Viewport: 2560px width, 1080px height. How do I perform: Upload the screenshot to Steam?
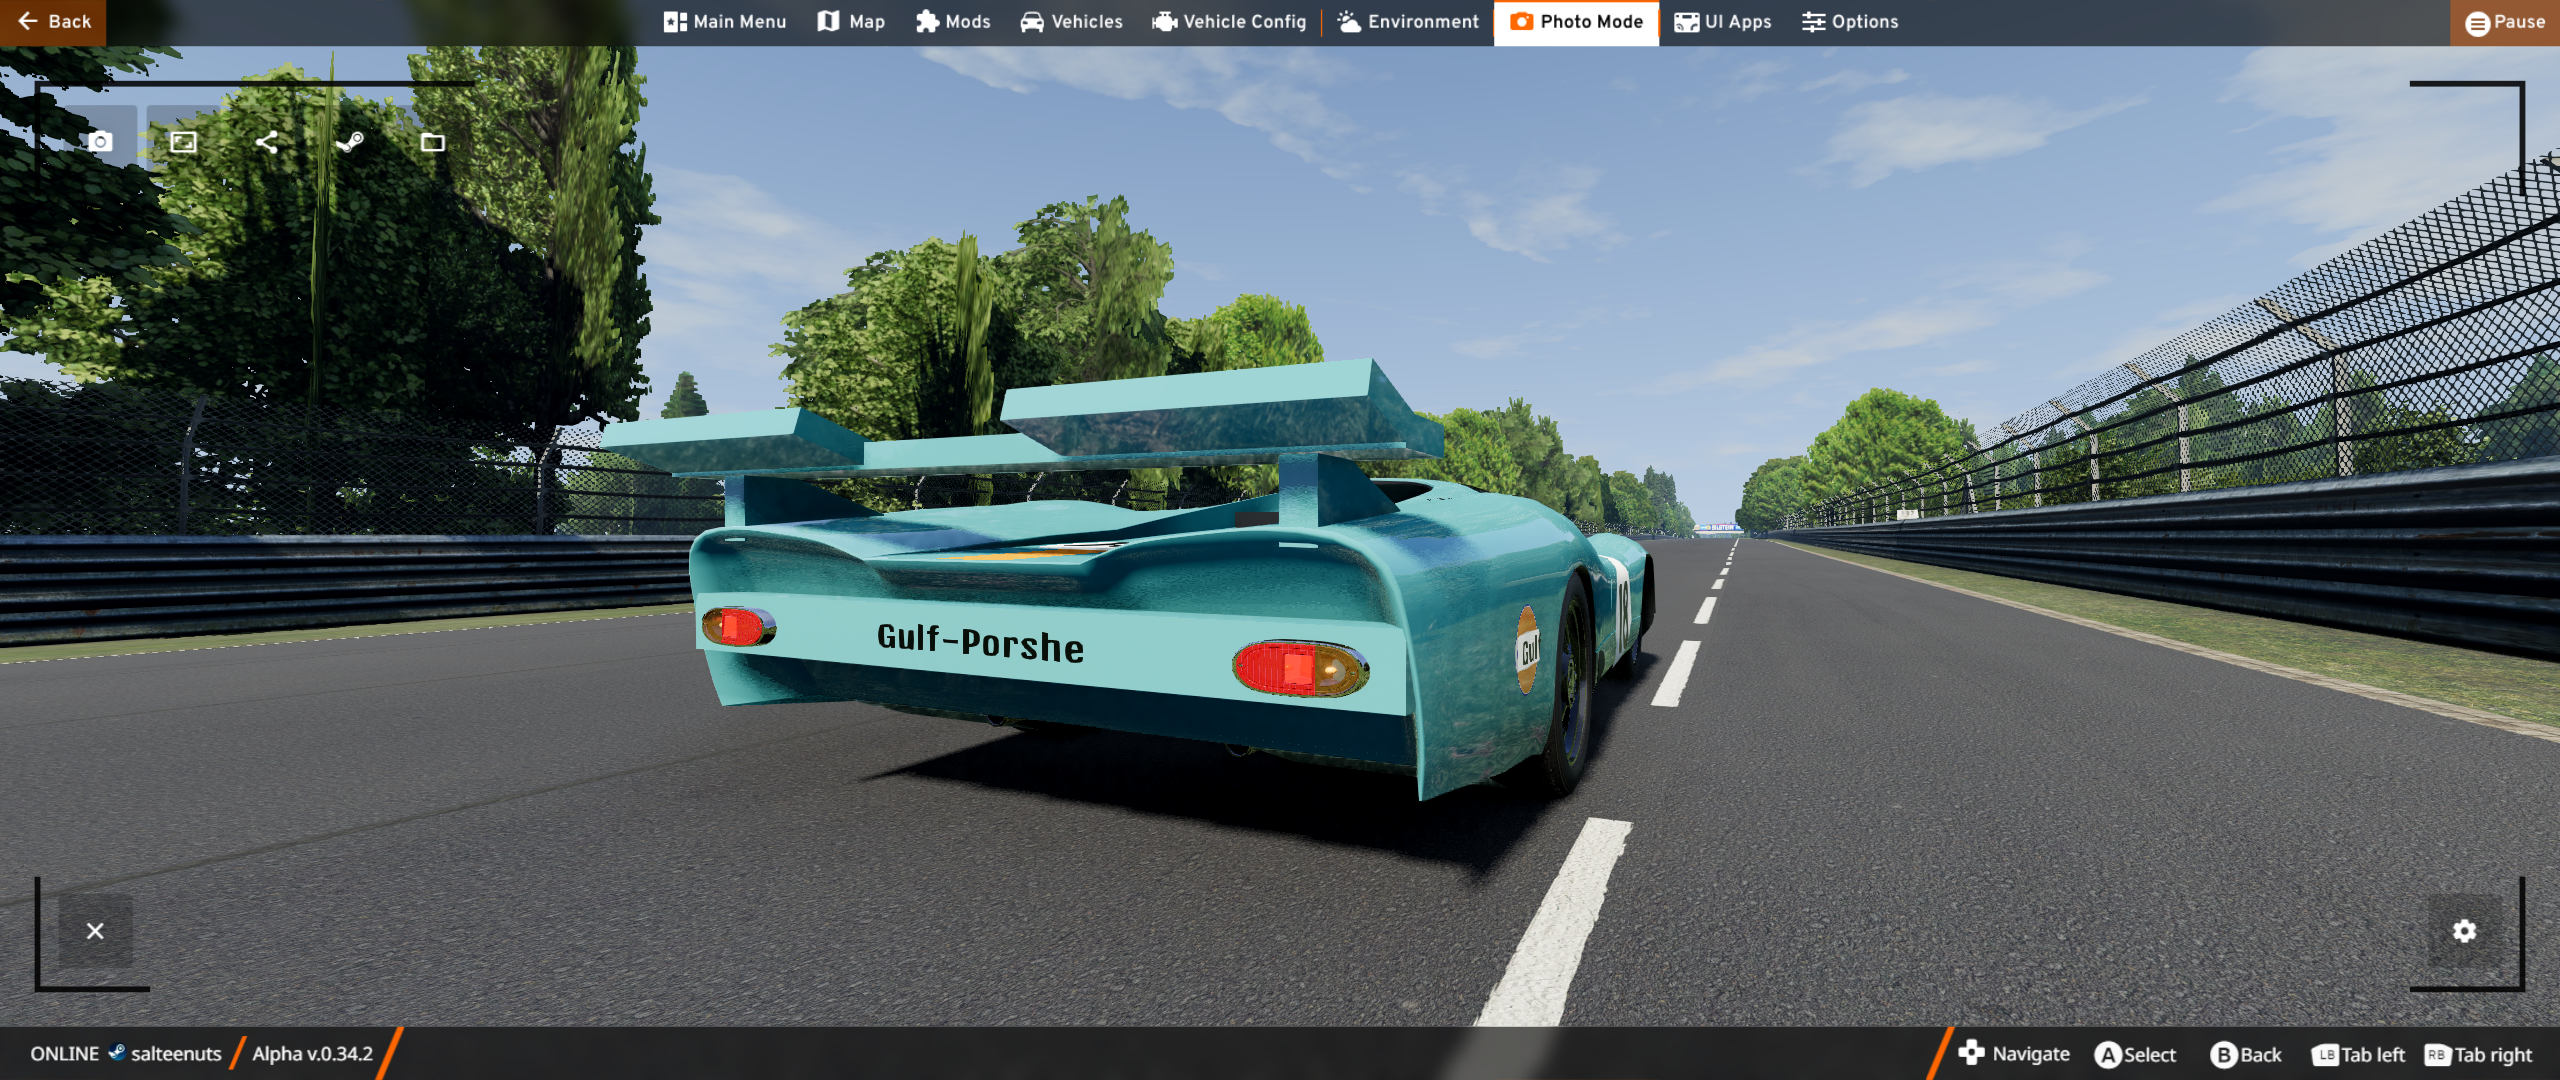point(349,142)
